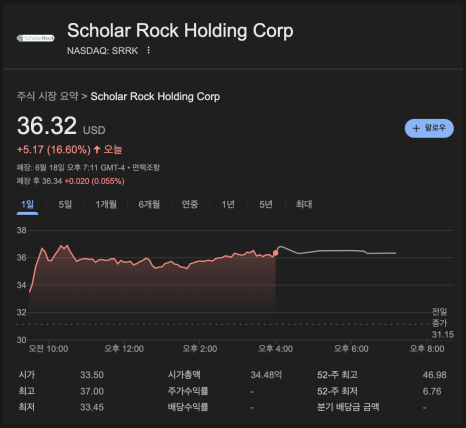Click the +5.17 (16.60%) daily change text
This screenshot has width=466, height=428.
coord(54,150)
